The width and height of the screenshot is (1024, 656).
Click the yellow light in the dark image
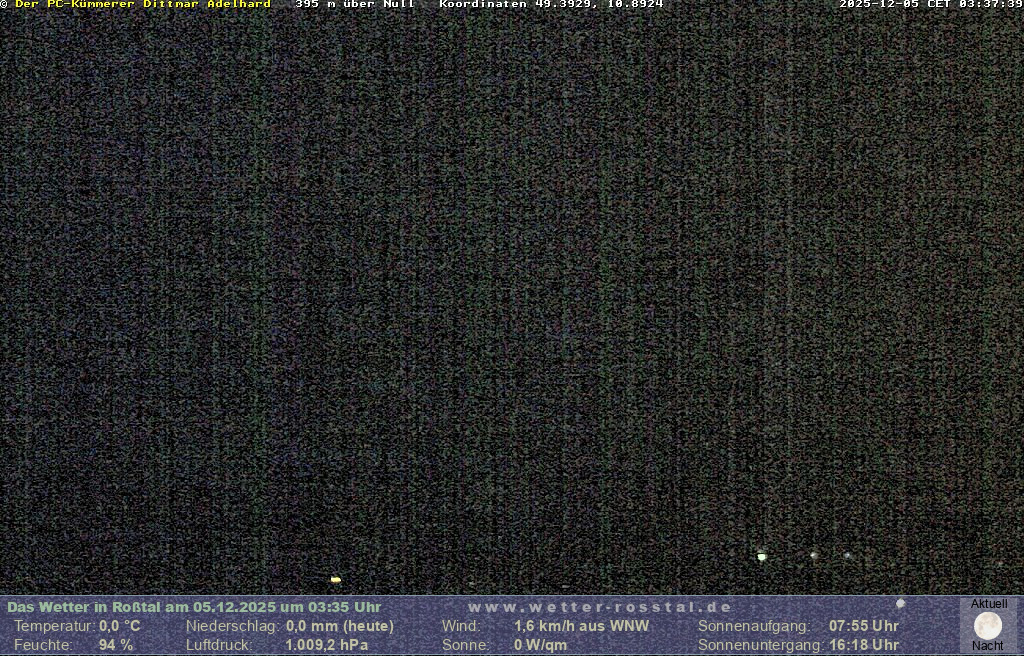(336, 579)
